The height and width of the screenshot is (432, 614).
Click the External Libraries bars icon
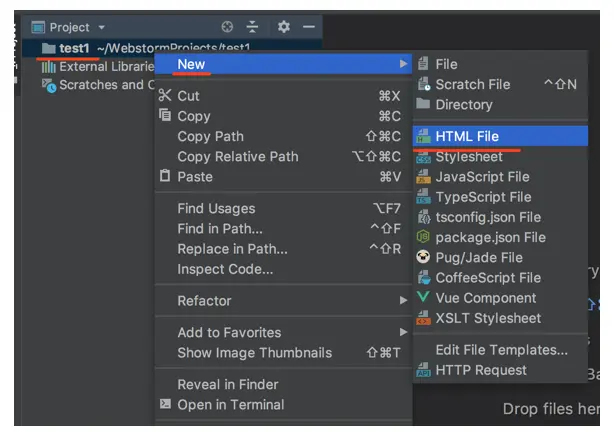tap(49, 67)
